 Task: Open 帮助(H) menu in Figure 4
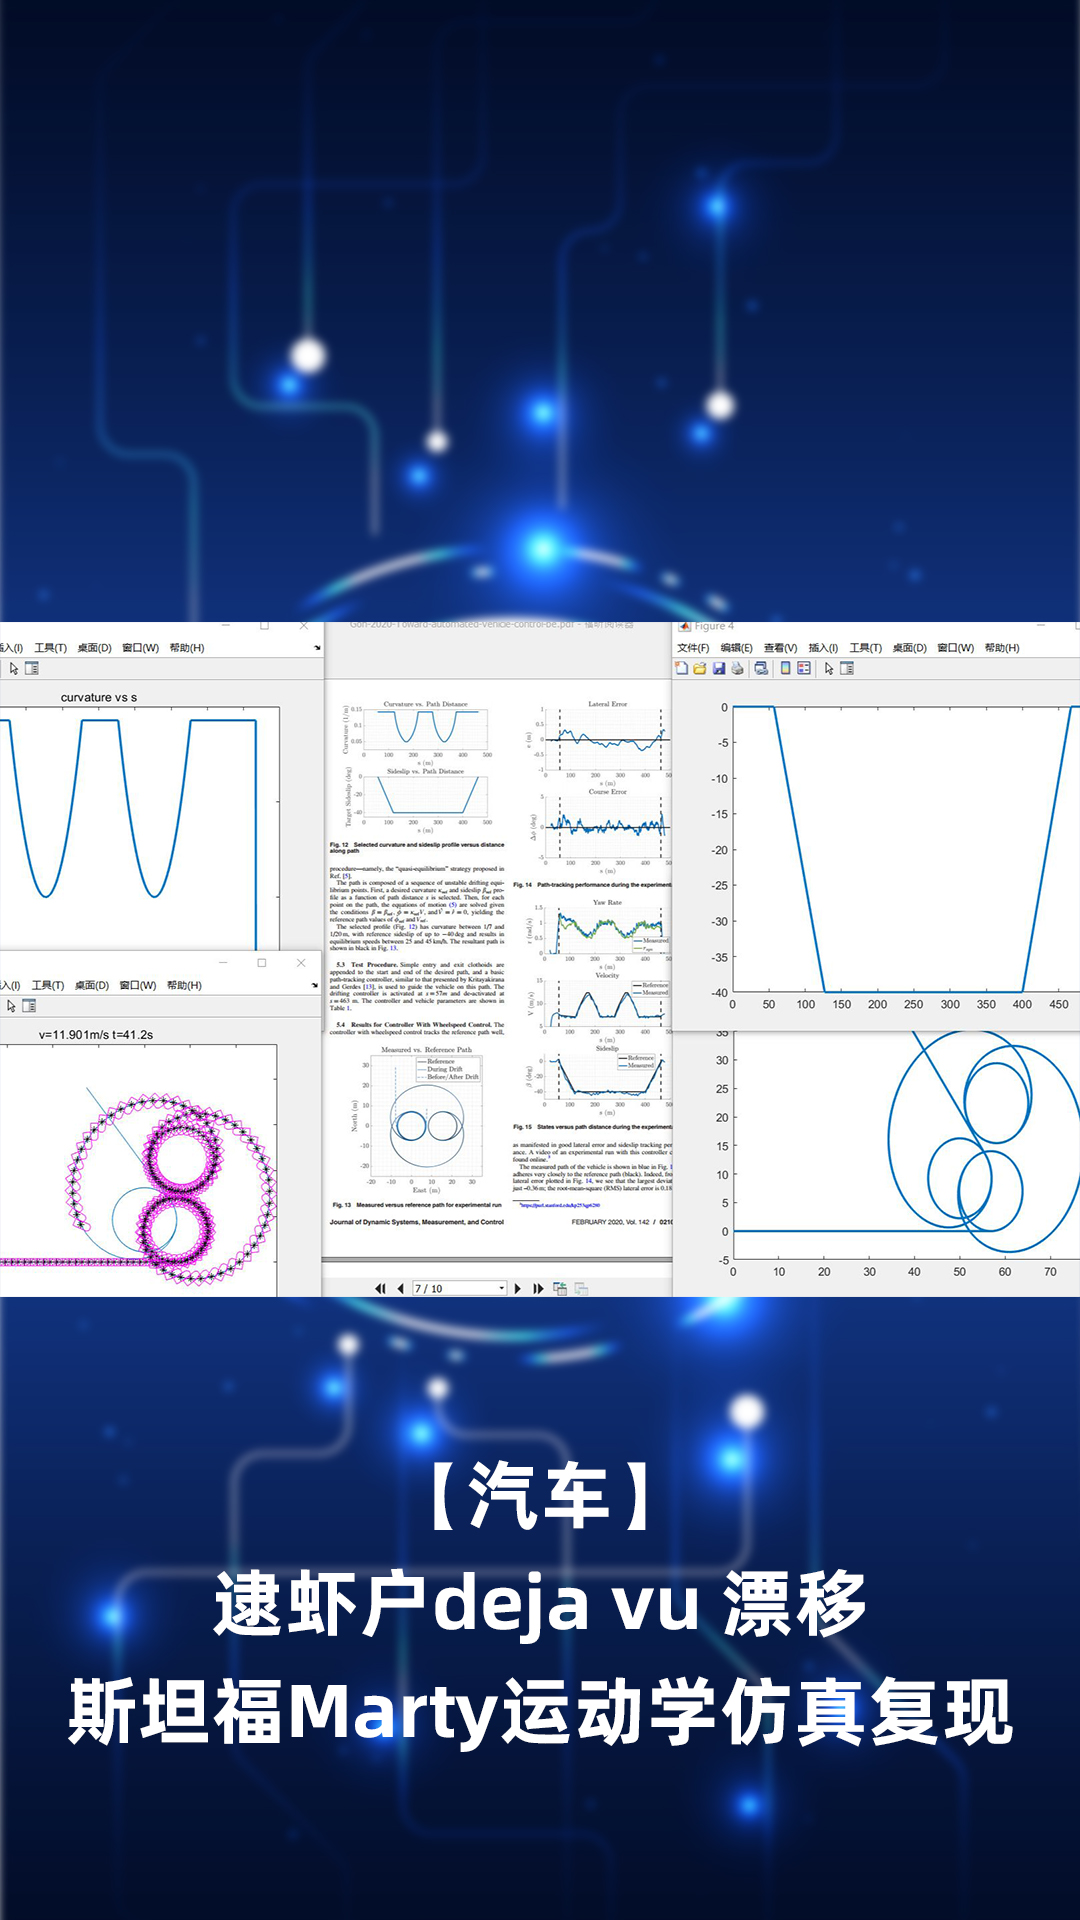click(1002, 648)
